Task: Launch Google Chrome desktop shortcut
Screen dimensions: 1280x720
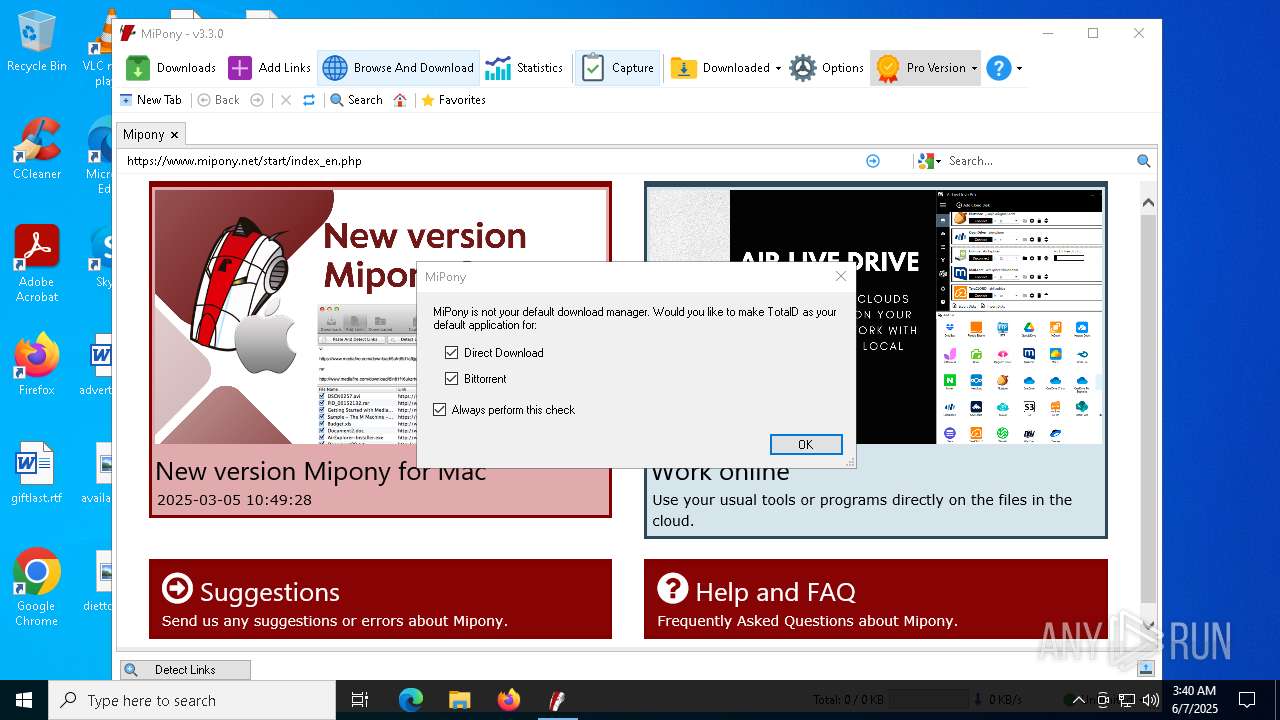Action: (x=37, y=588)
